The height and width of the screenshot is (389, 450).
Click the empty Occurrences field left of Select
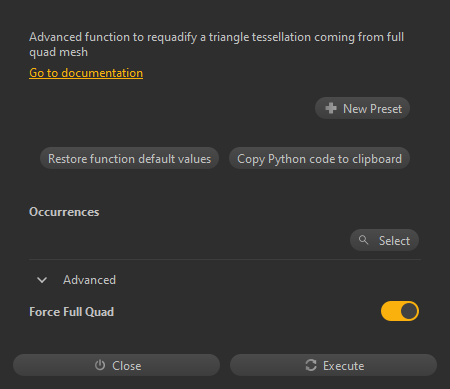188,240
